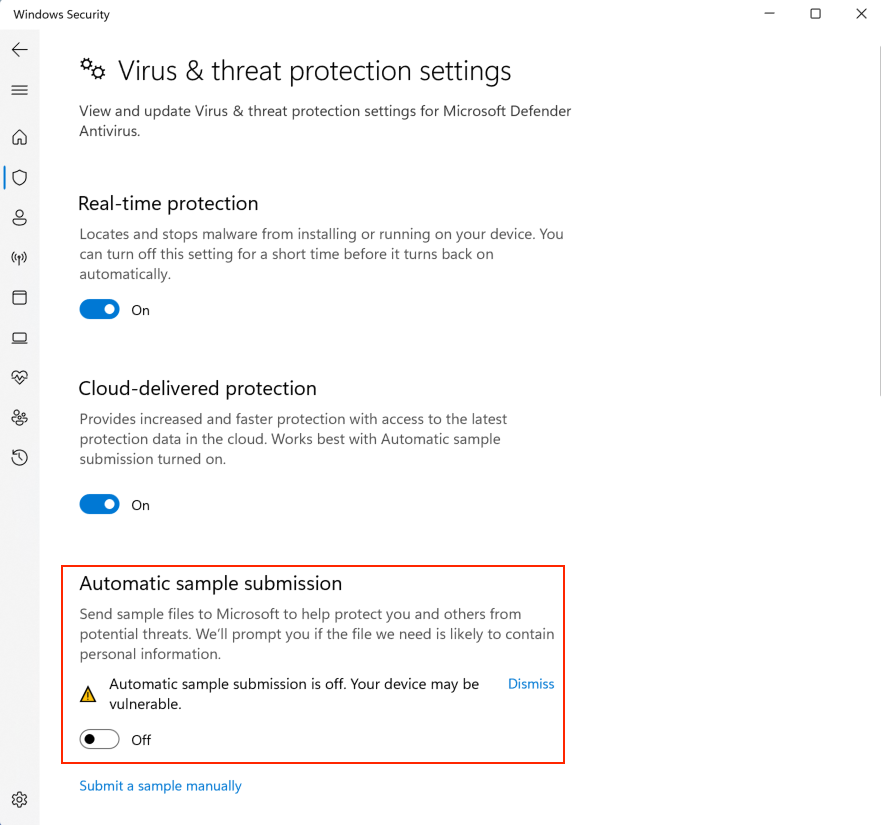Open App & browser control icon
Image resolution: width=881 pixels, height=825 pixels.
(19, 298)
